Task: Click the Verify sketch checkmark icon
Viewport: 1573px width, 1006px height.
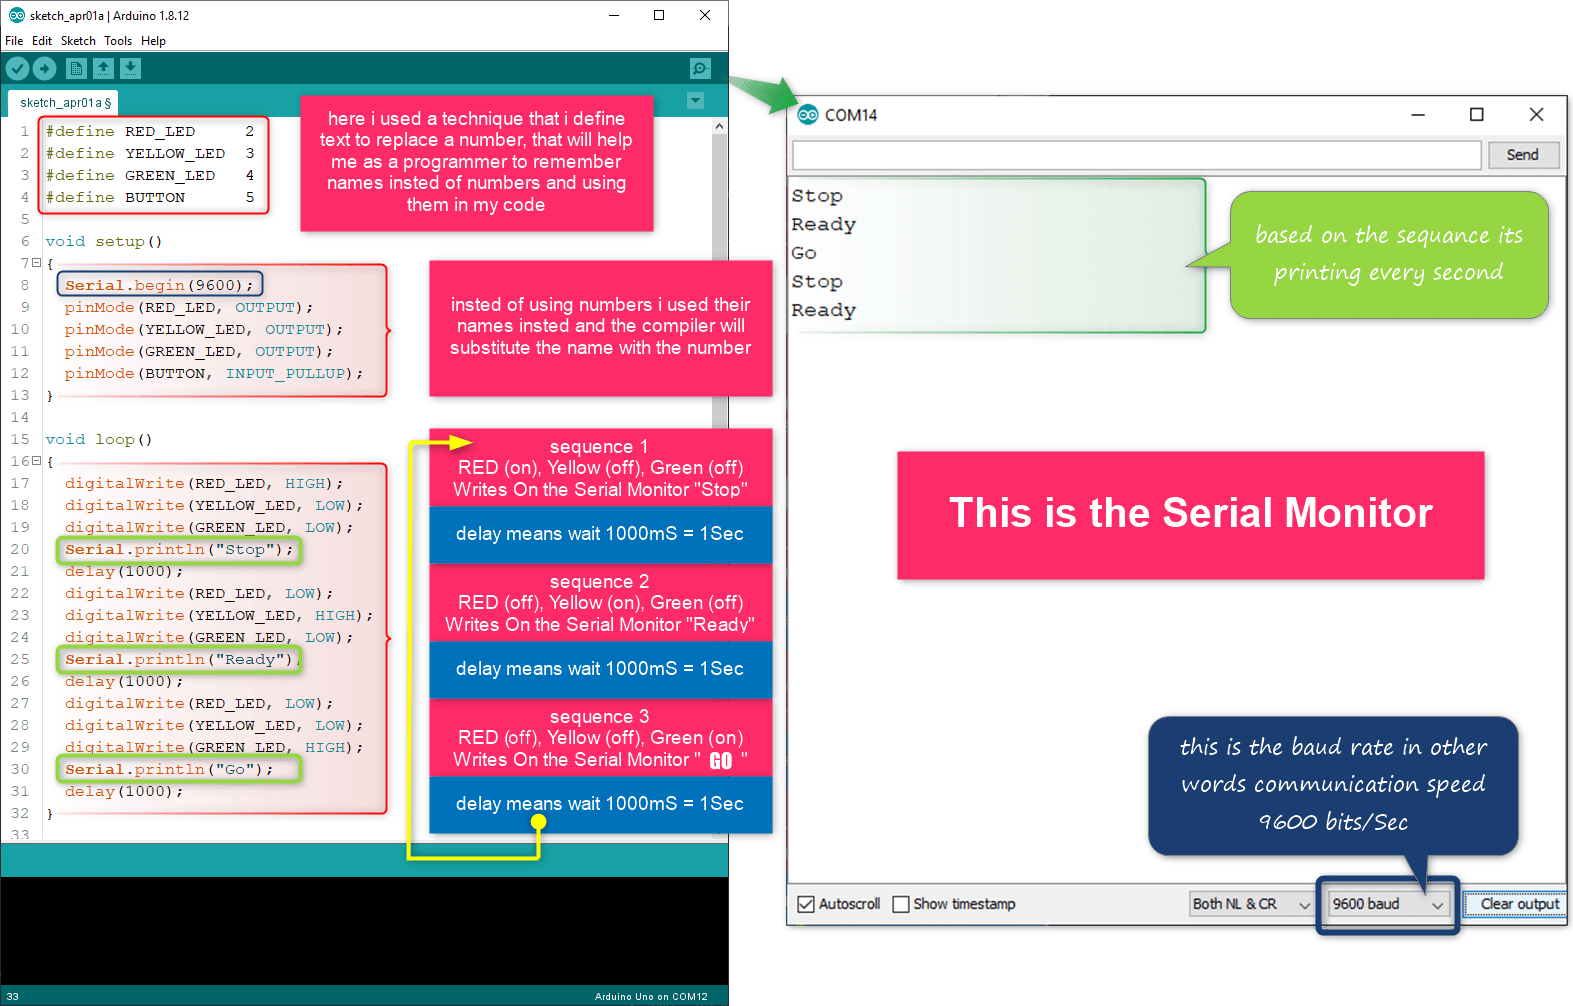Action: (18, 68)
